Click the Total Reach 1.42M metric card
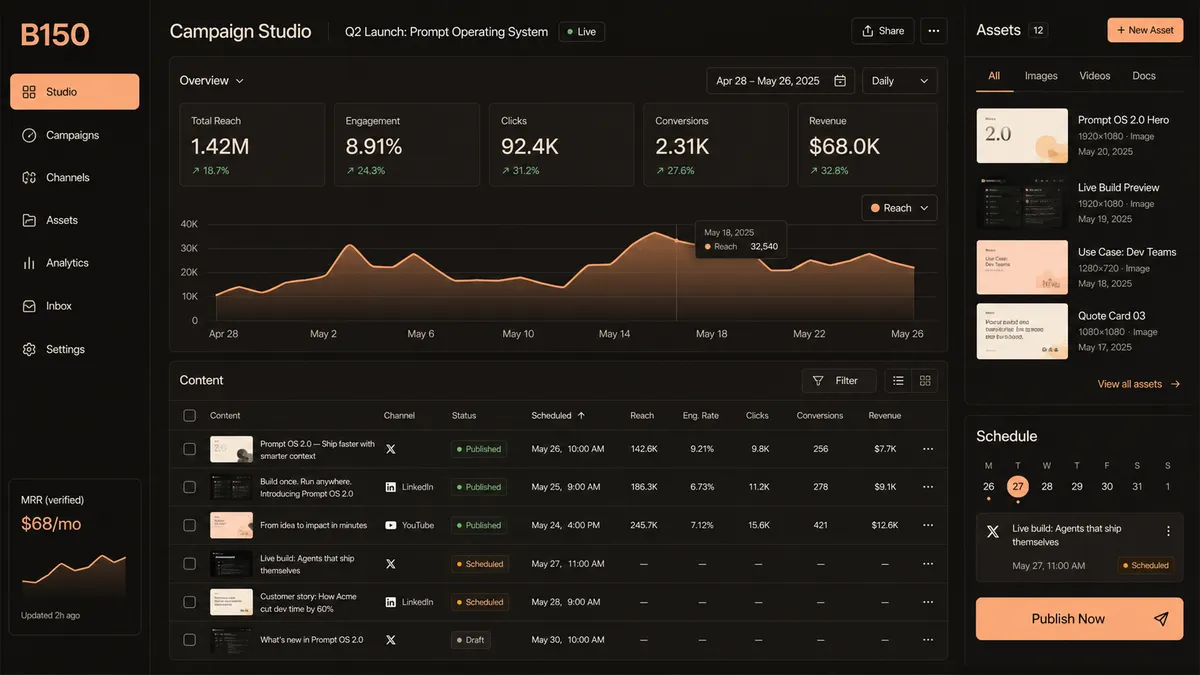Viewport: 1200px width, 675px height. click(x=252, y=145)
